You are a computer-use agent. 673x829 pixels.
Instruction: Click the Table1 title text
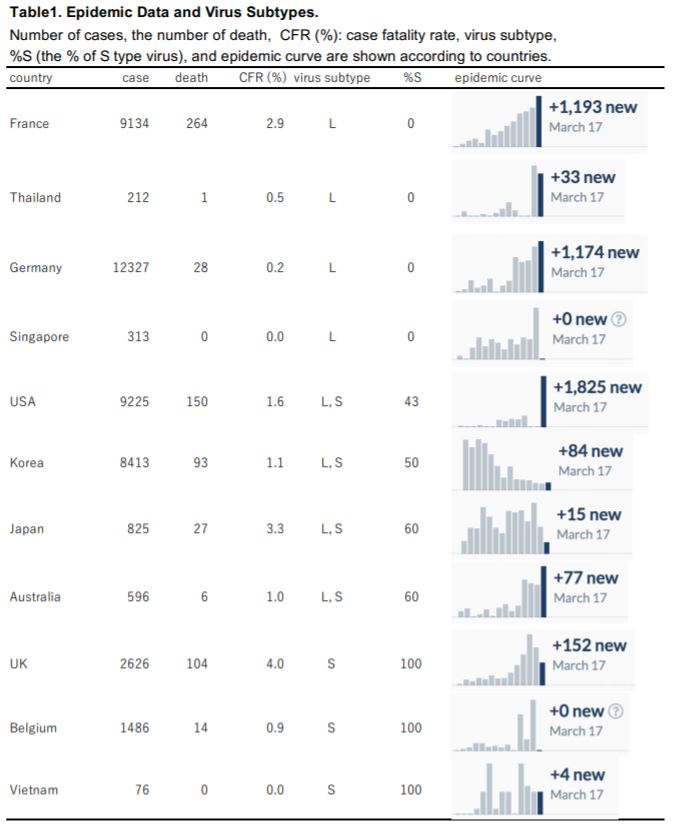point(164,12)
